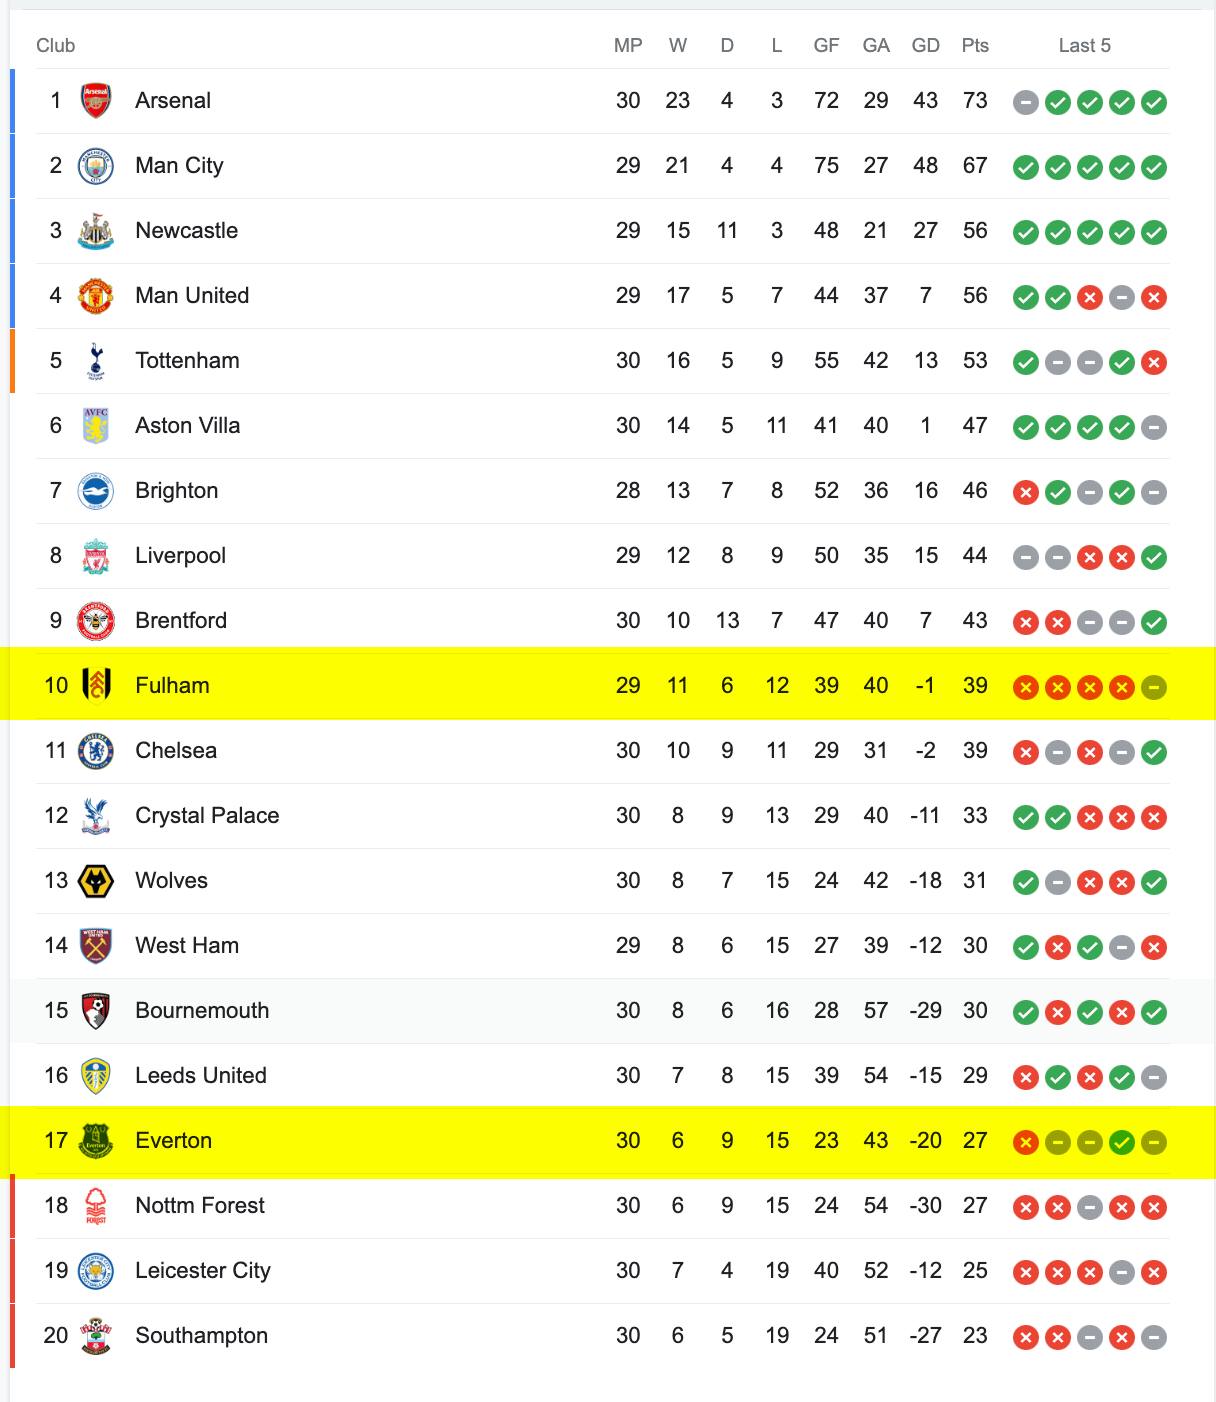Click the Brentford table row points value
The width and height of the screenshot is (1216, 1402).
[x=975, y=621]
